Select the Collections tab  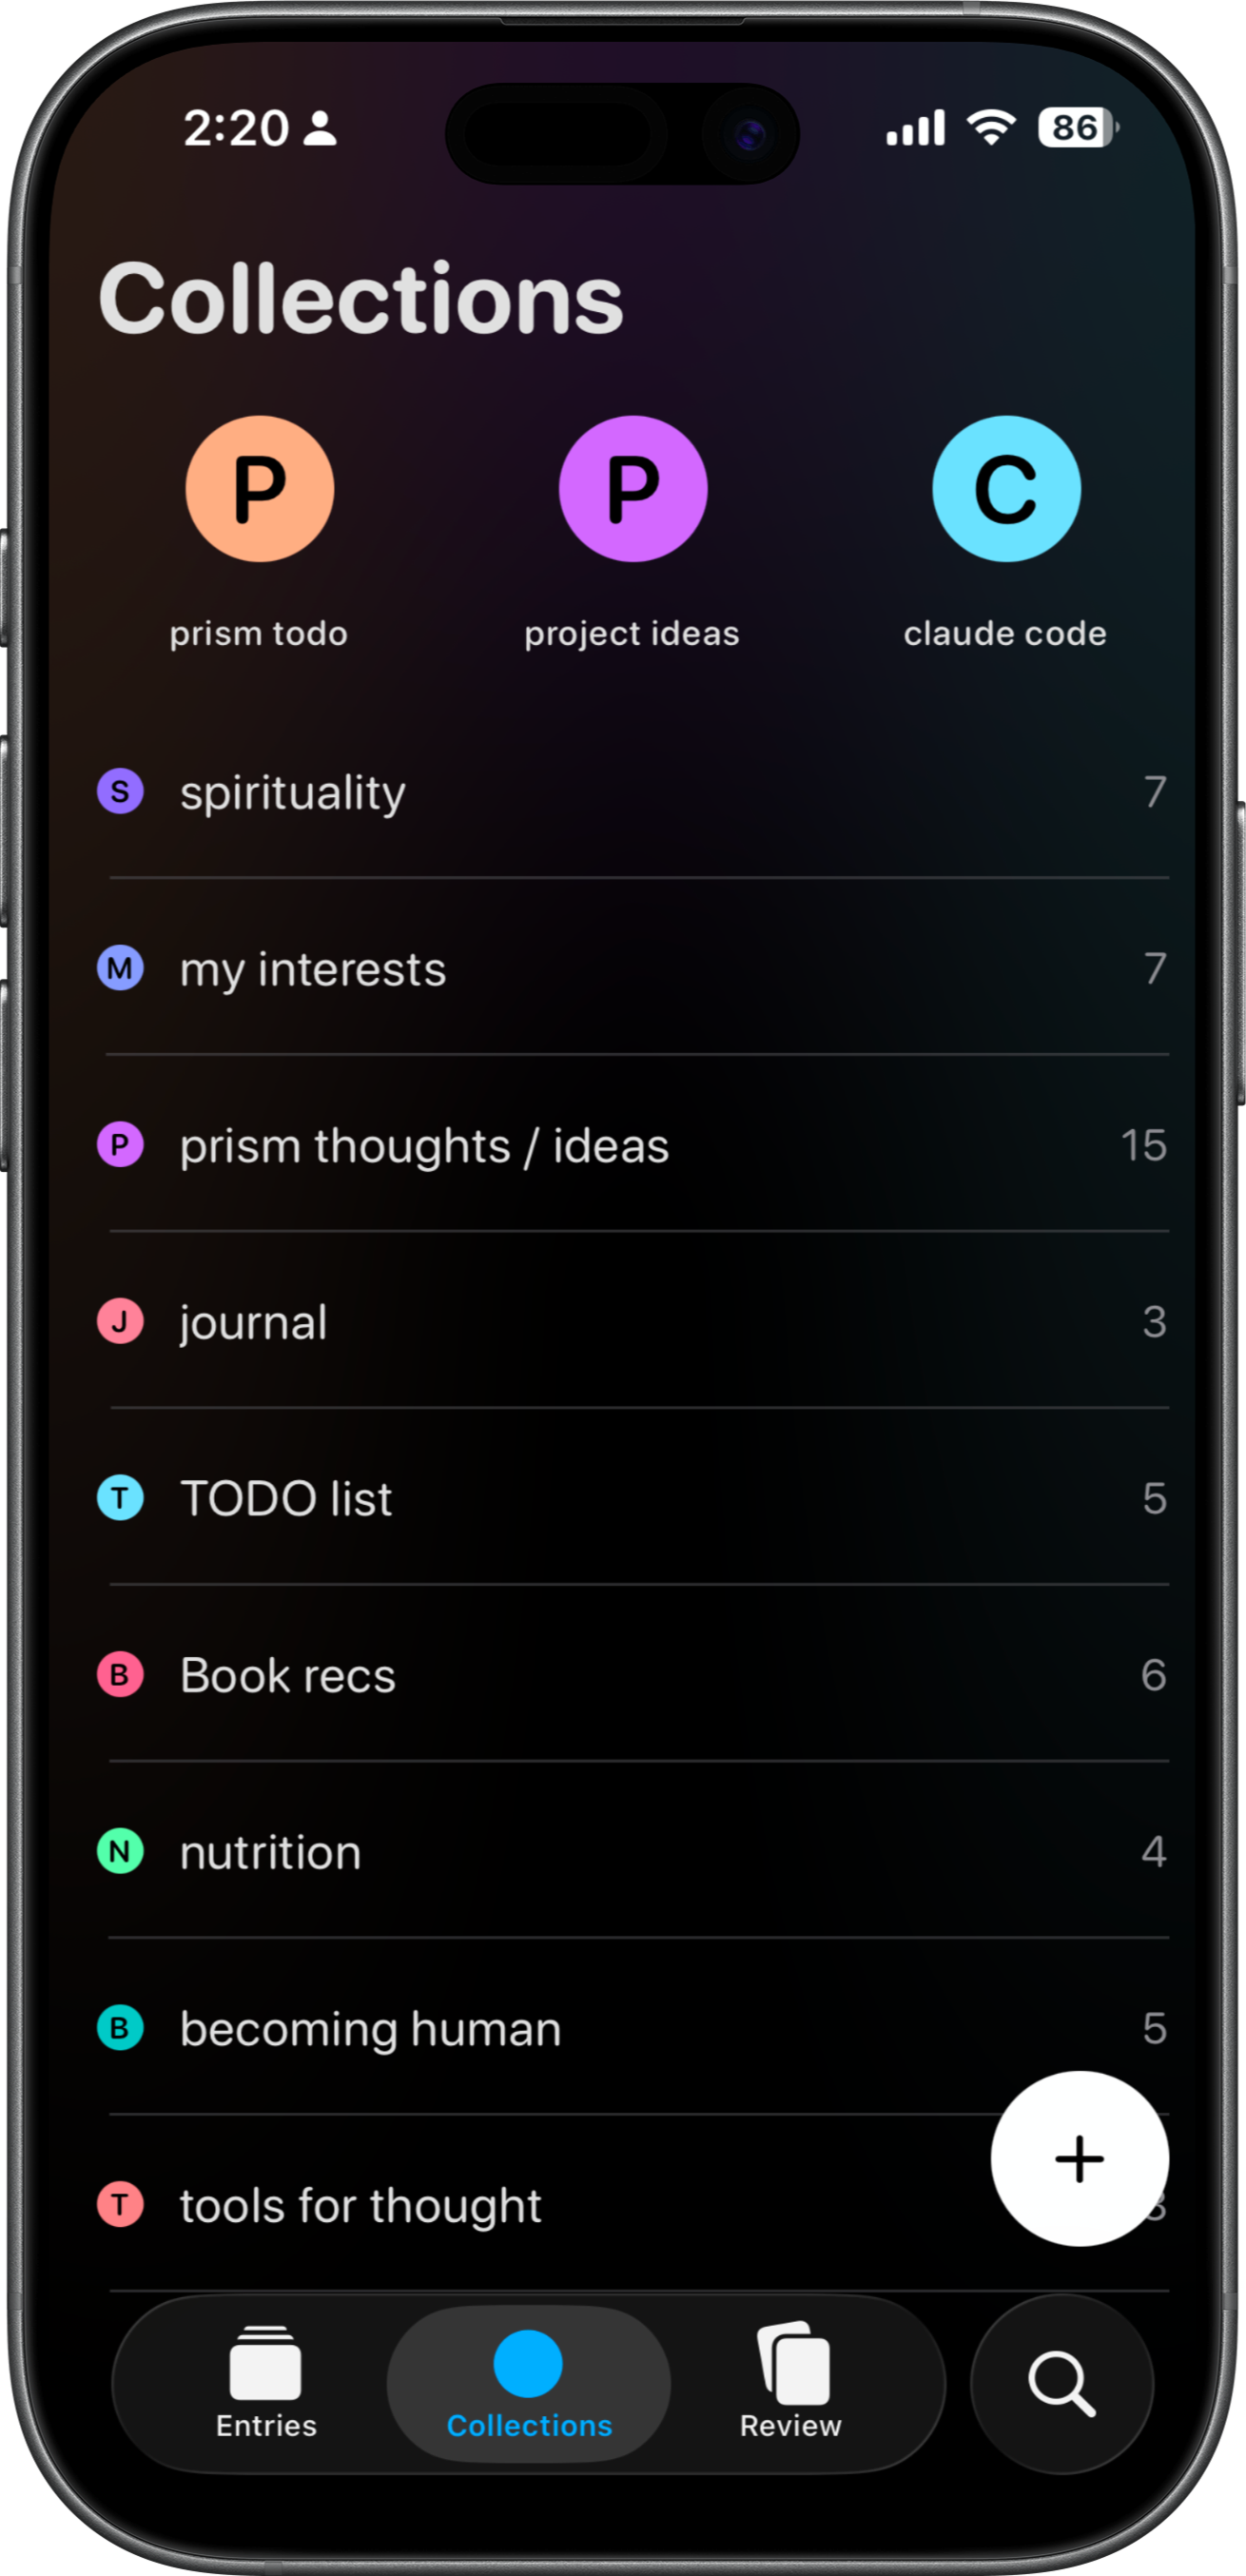click(x=529, y=2384)
